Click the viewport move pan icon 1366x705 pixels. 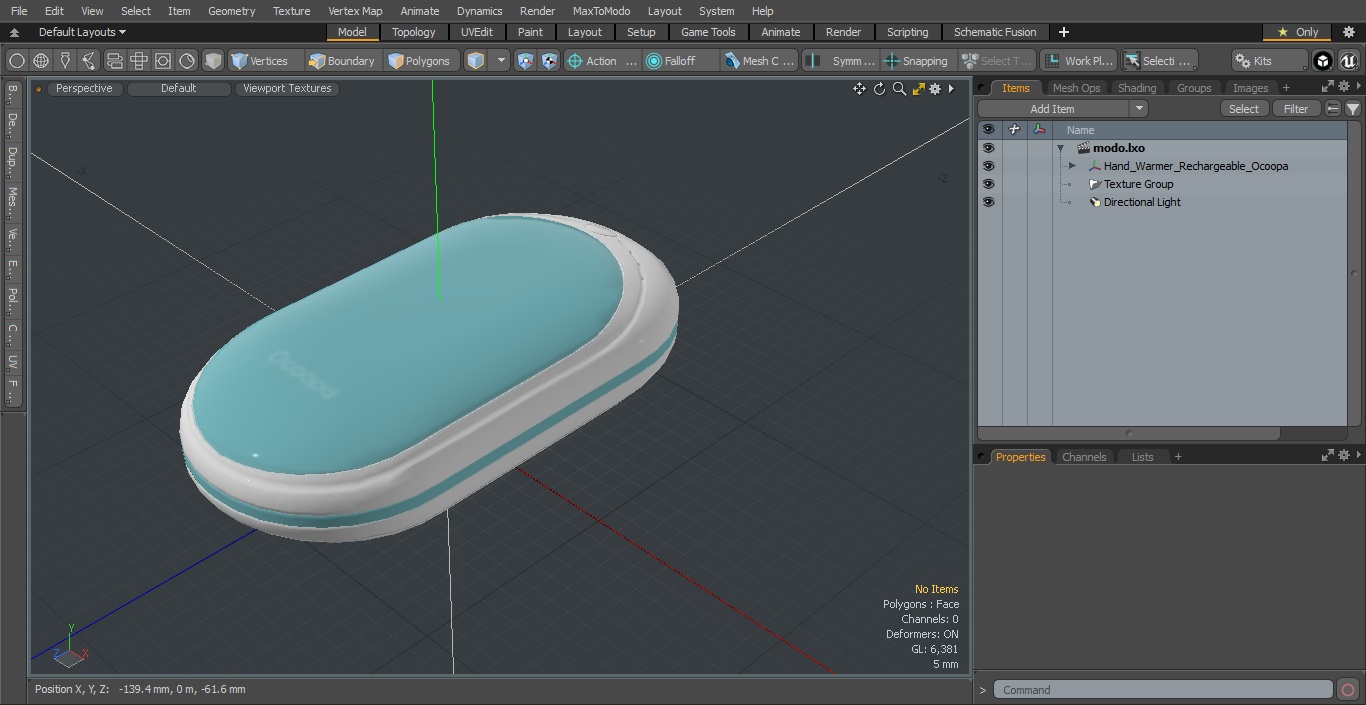[x=859, y=89]
